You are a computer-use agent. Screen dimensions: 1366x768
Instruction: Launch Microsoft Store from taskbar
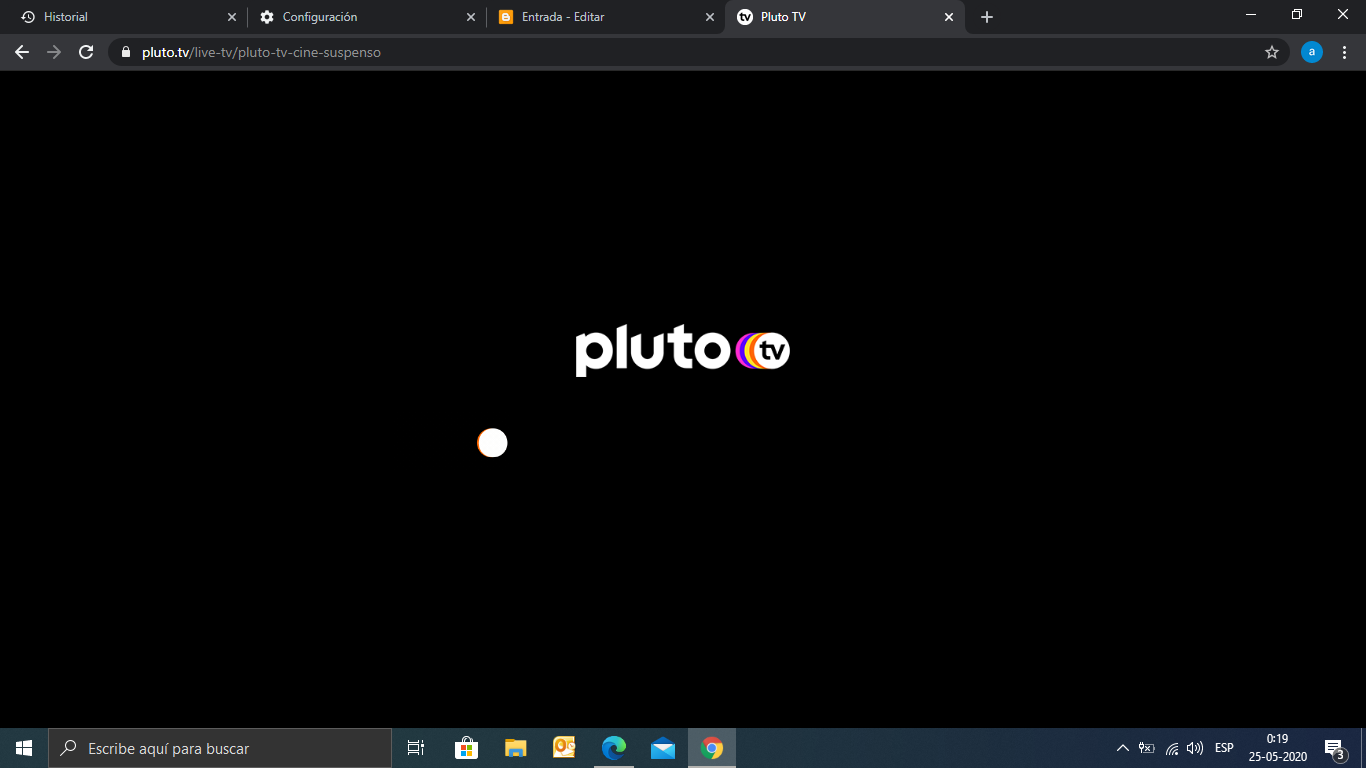466,748
